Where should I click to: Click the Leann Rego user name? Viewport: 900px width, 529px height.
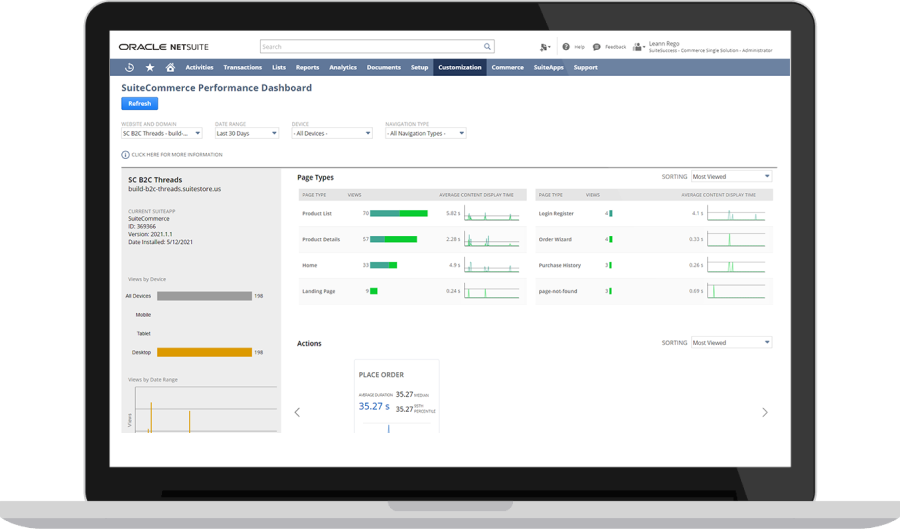tap(664, 44)
